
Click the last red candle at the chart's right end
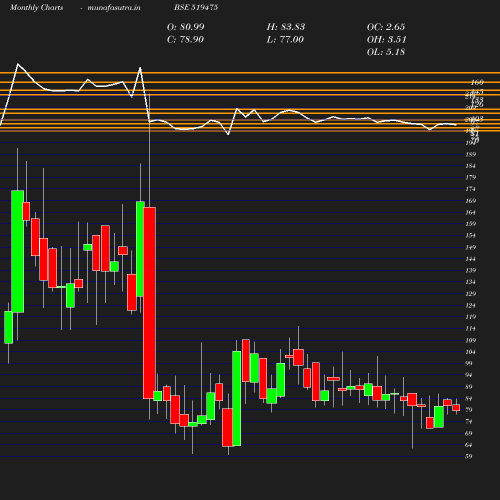[x=456, y=408]
